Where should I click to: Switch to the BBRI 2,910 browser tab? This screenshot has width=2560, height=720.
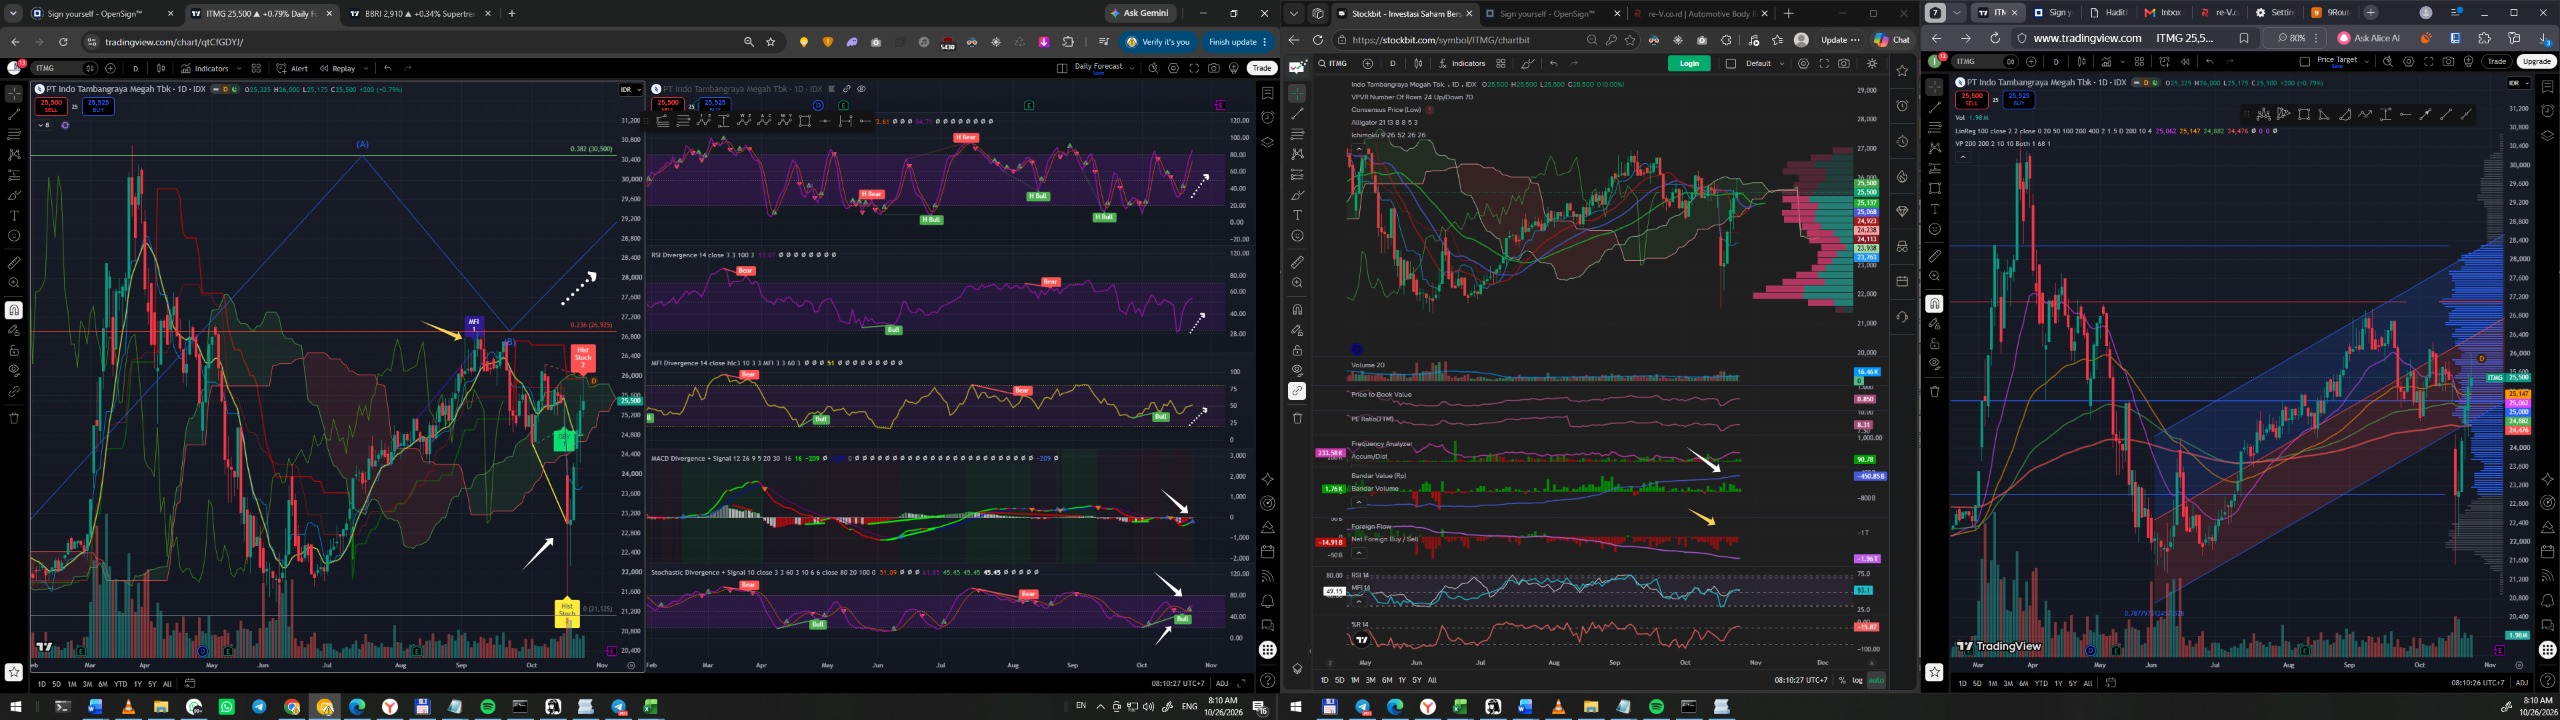[420, 13]
